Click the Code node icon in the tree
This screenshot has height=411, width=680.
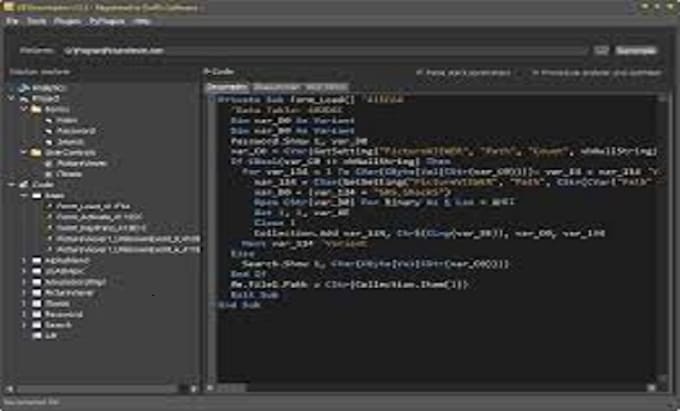click(23, 185)
